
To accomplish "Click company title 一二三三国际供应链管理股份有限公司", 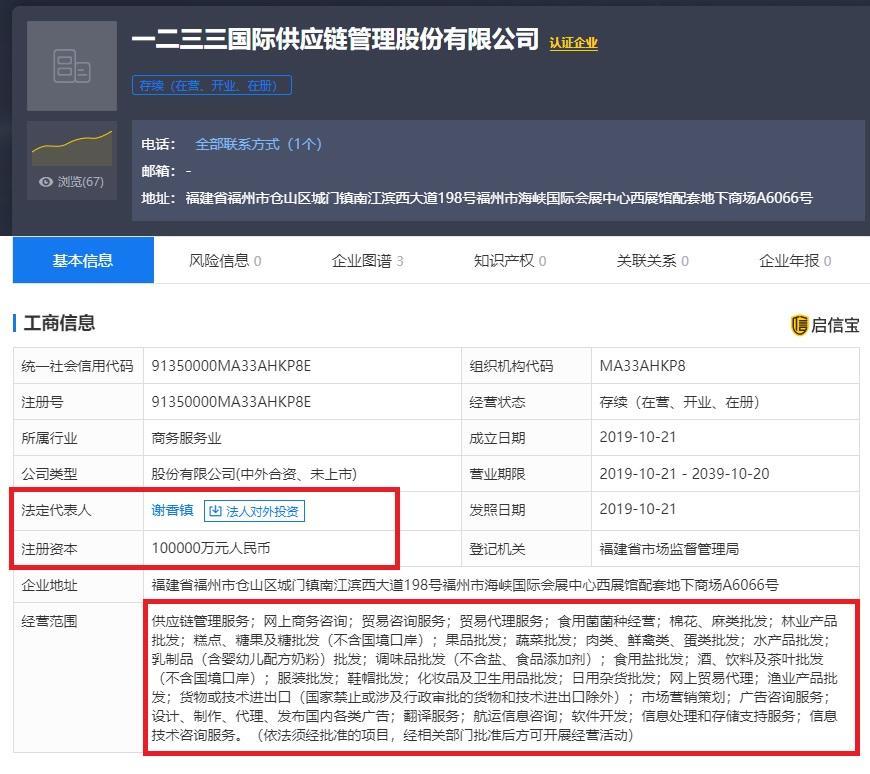I will click(x=336, y=39).
